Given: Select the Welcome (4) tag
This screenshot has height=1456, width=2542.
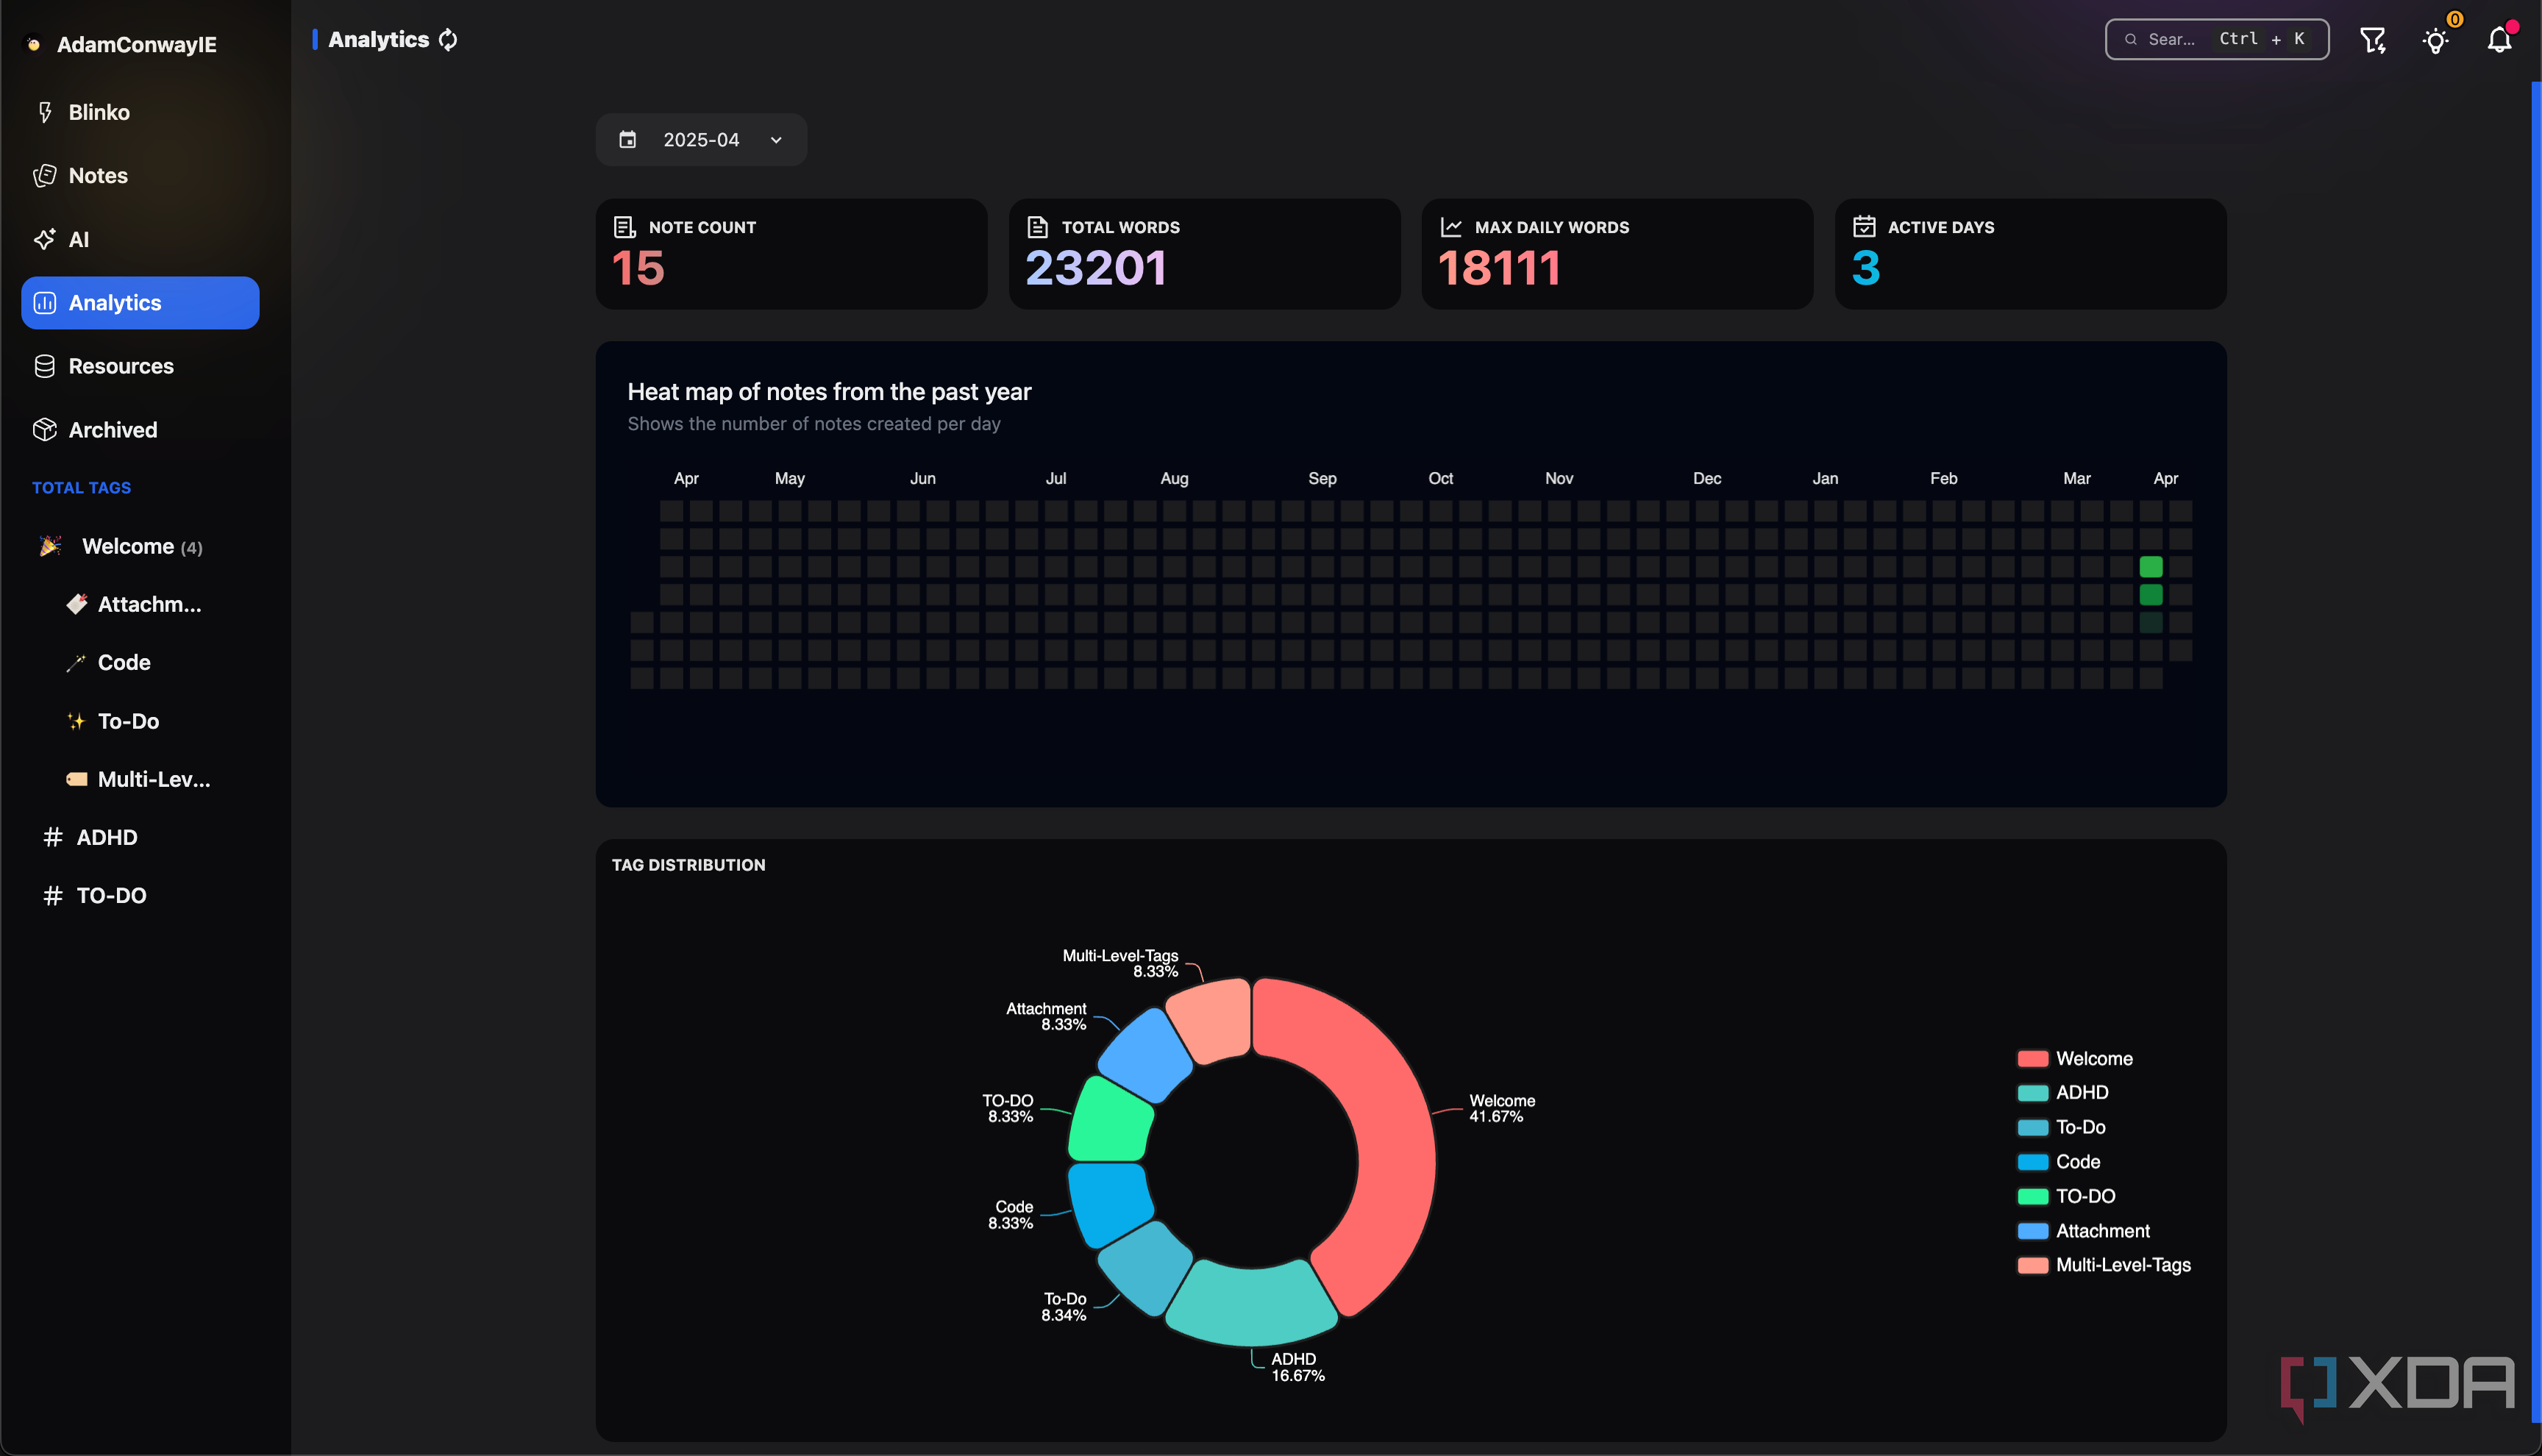Looking at the screenshot, I should point(140,546).
